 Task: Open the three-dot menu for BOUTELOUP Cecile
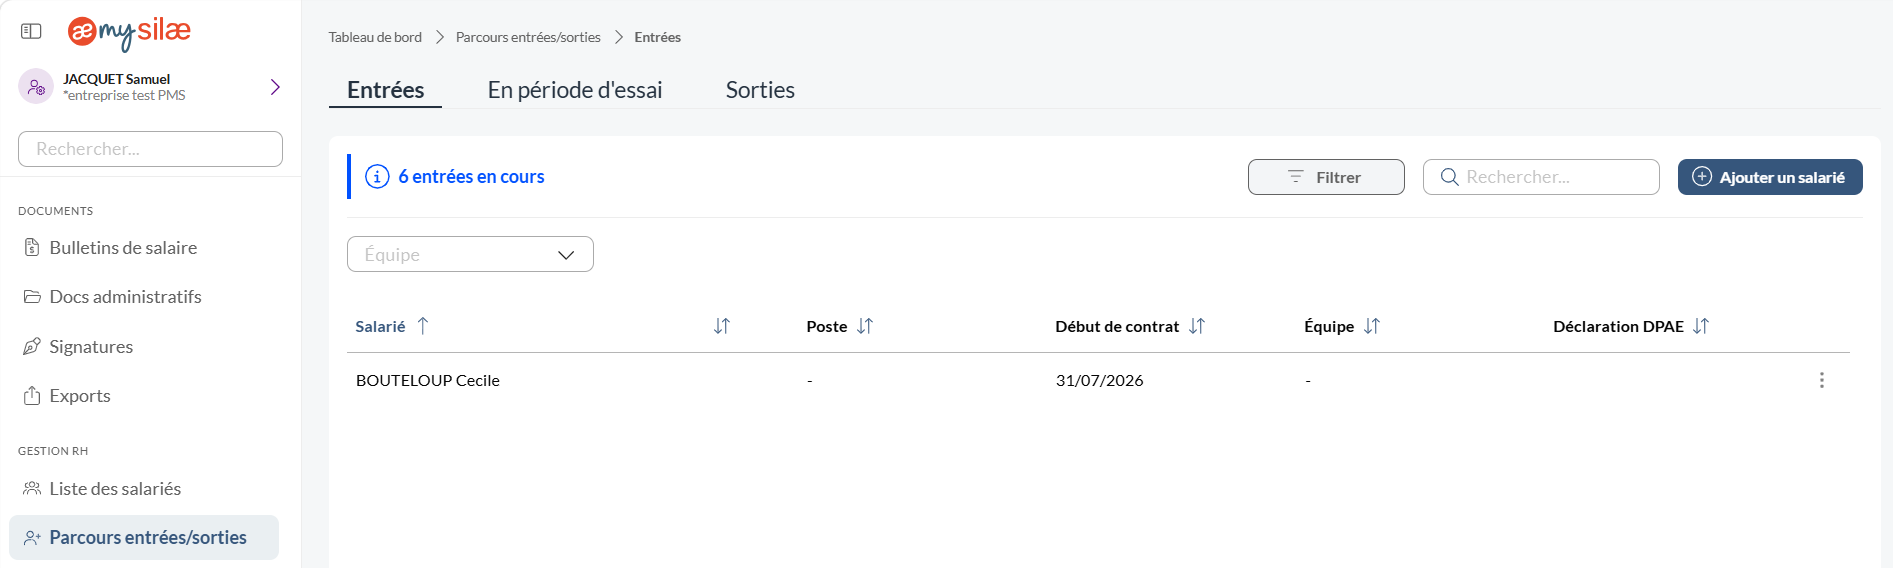(1821, 380)
